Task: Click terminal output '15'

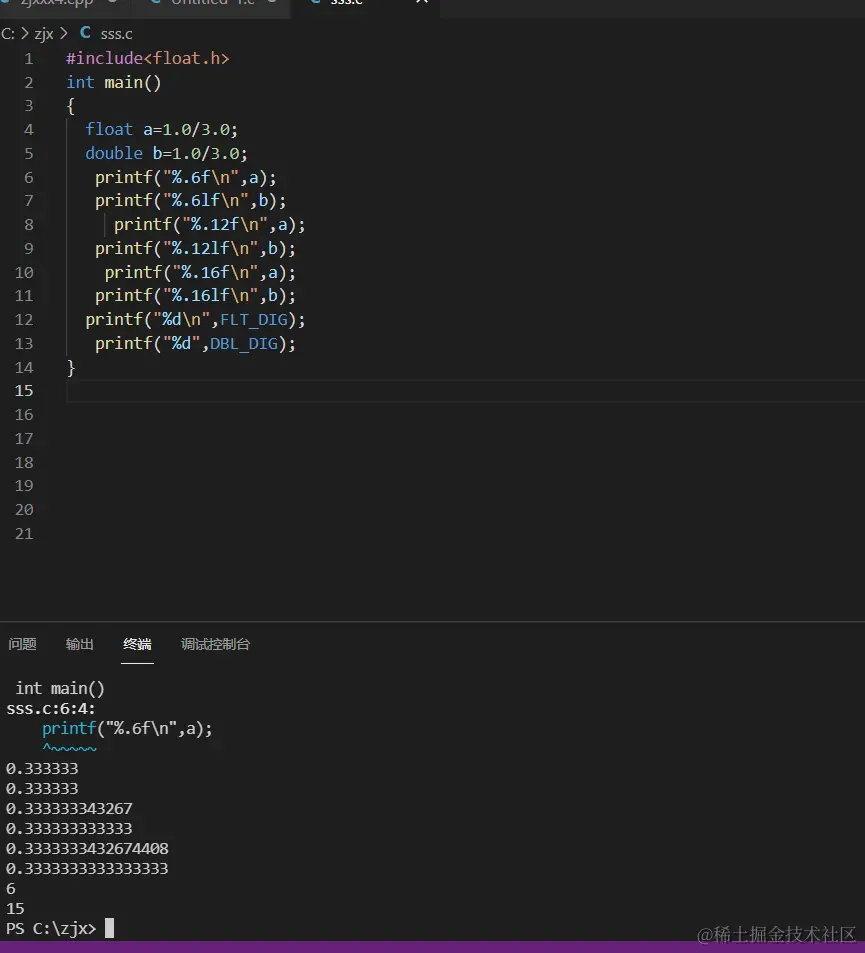Action: point(15,909)
